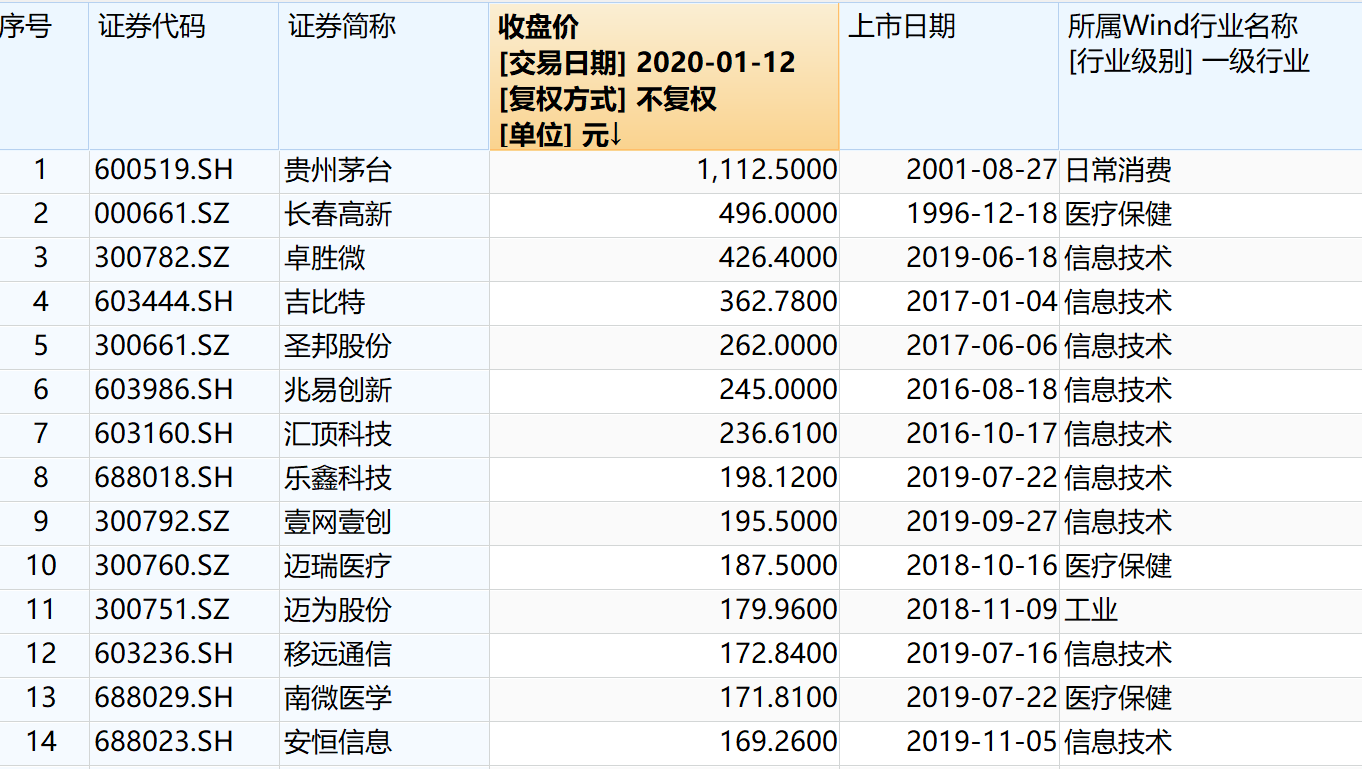The image size is (1362, 769).
Task: Select industry cell 日常消费
Action: 1118,170
